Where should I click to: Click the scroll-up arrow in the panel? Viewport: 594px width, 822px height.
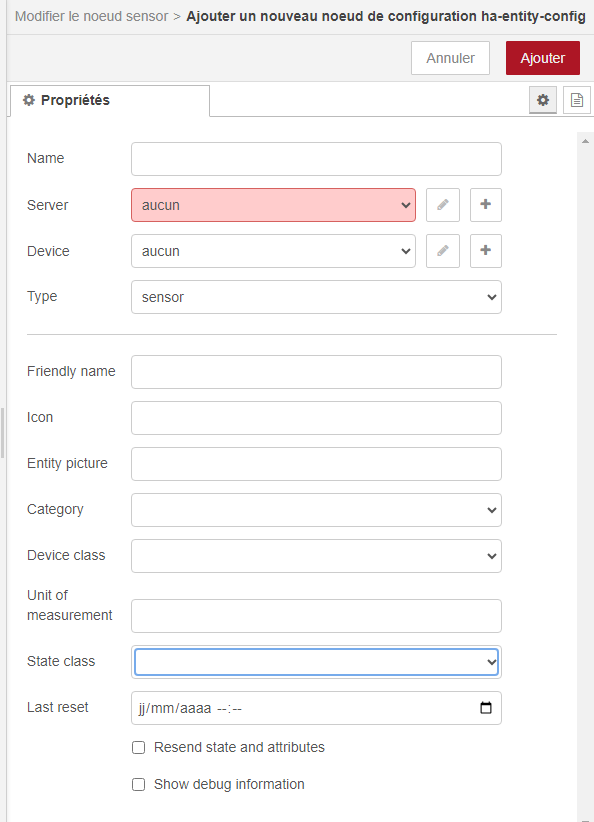pyautogui.click(x=586, y=141)
